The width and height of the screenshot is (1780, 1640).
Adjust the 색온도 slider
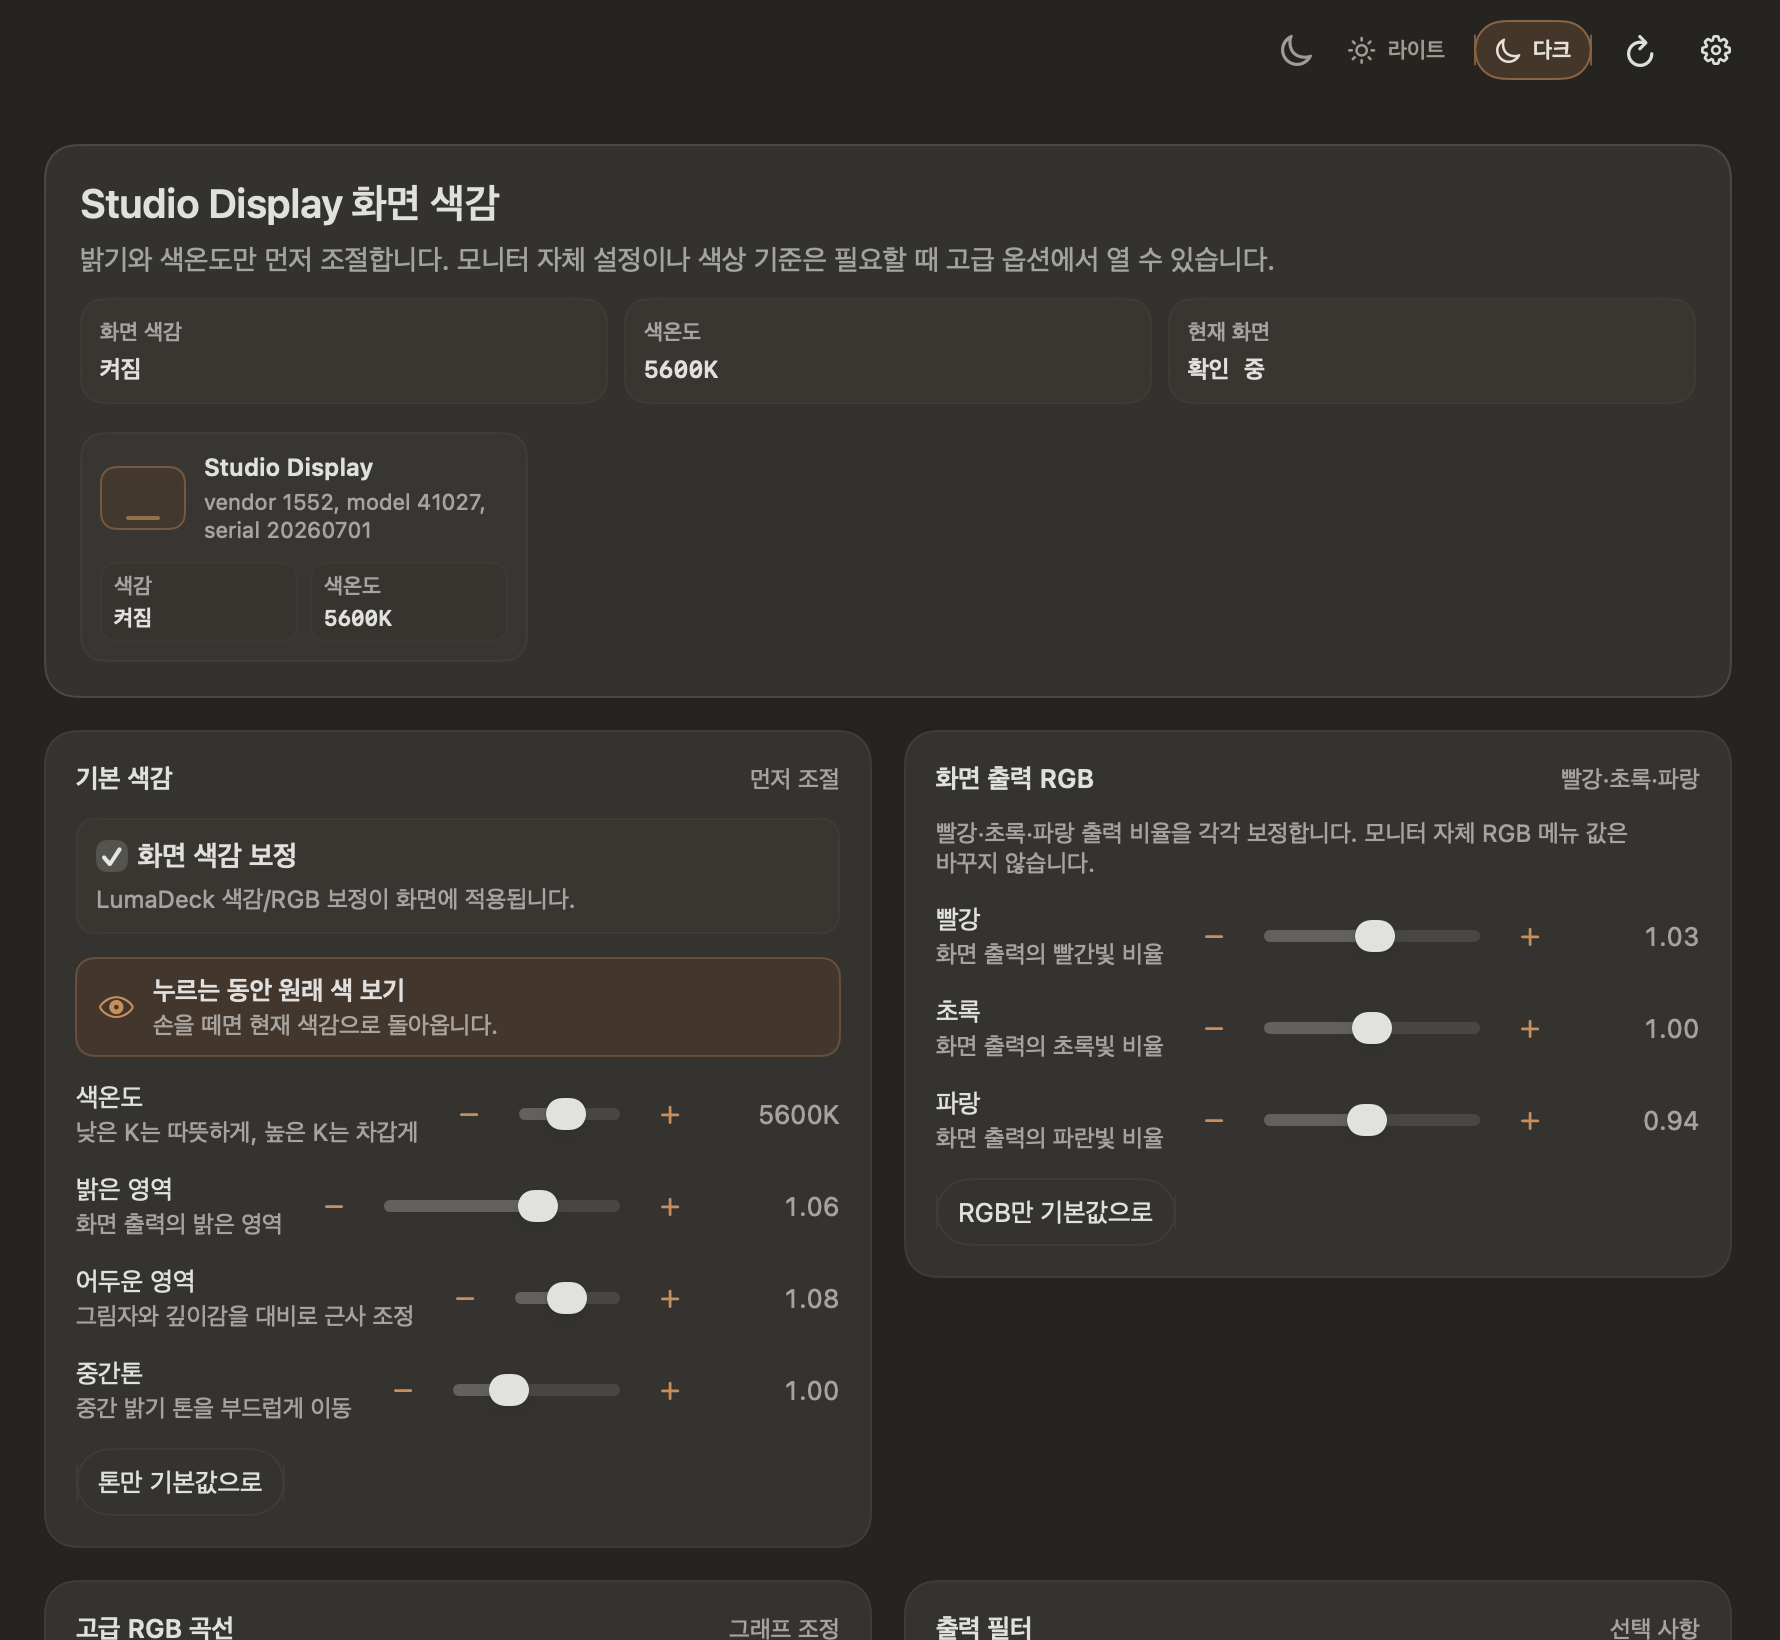click(x=569, y=1114)
